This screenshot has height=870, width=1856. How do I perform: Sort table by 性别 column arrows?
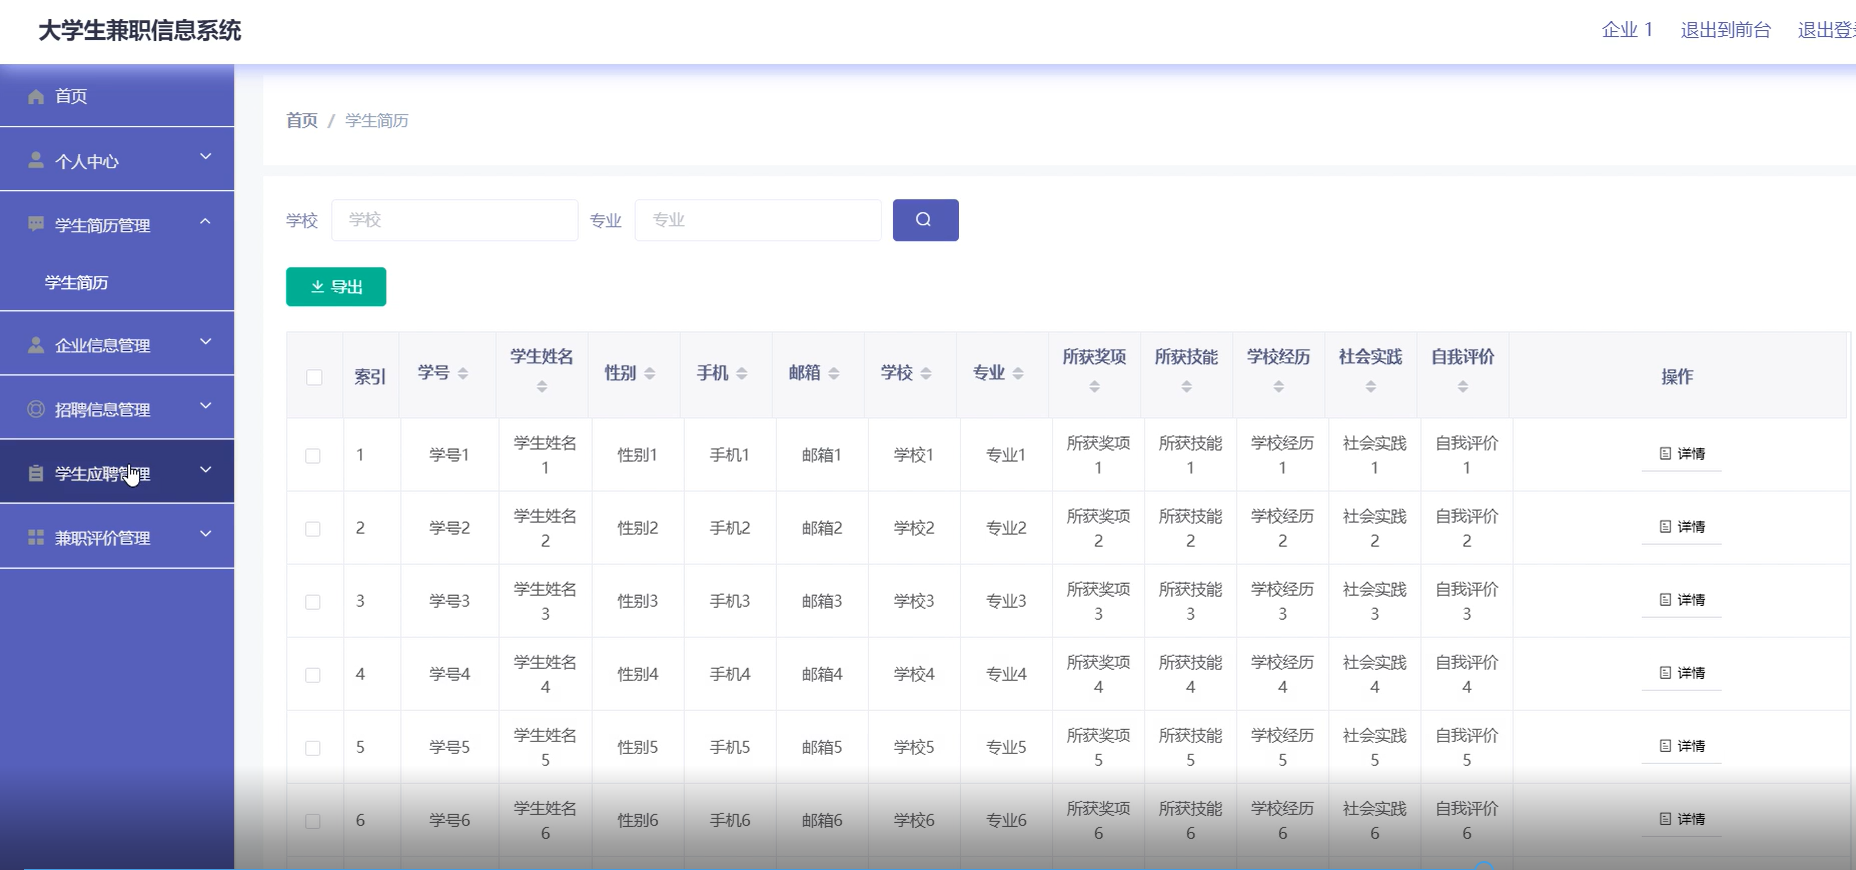pyautogui.click(x=650, y=373)
